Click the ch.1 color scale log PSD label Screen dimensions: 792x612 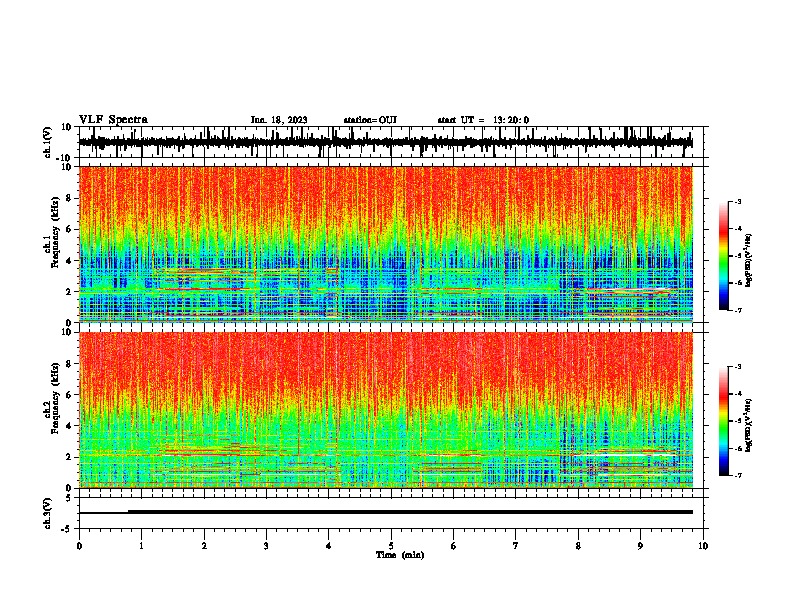[749, 261]
